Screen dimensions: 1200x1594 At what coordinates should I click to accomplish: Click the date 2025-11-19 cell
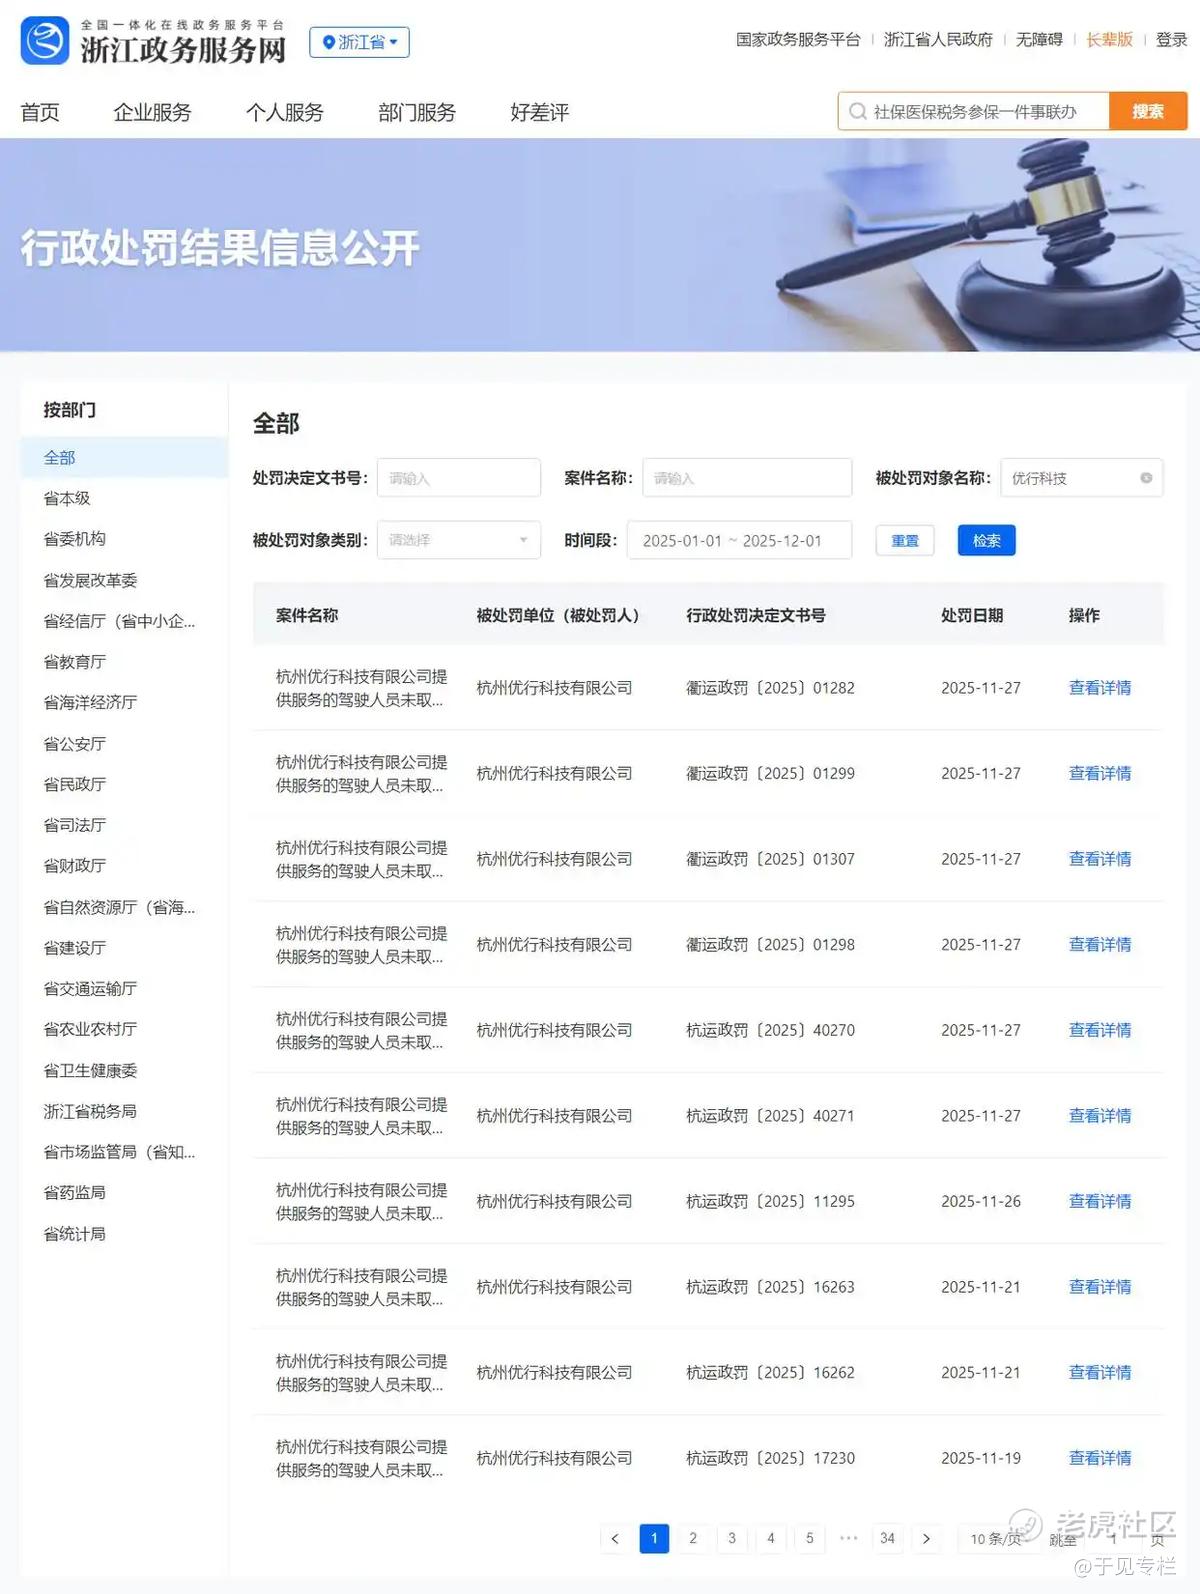pos(981,1458)
